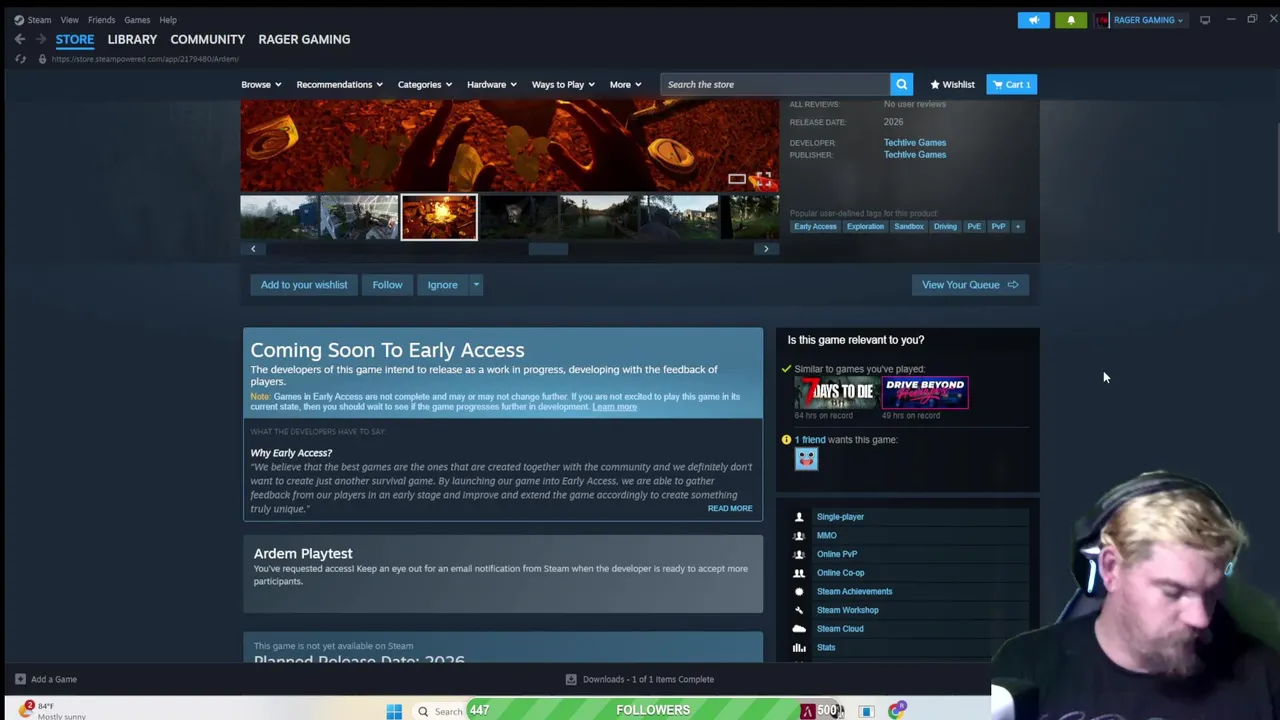Click the Steam client back arrow
The width and height of the screenshot is (1280, 720).
[x=20, y=39]
